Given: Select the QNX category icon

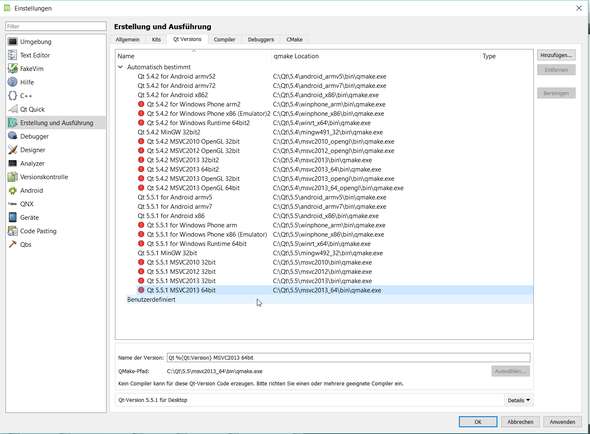Looking at the screenshot, I should pos(12,204).
